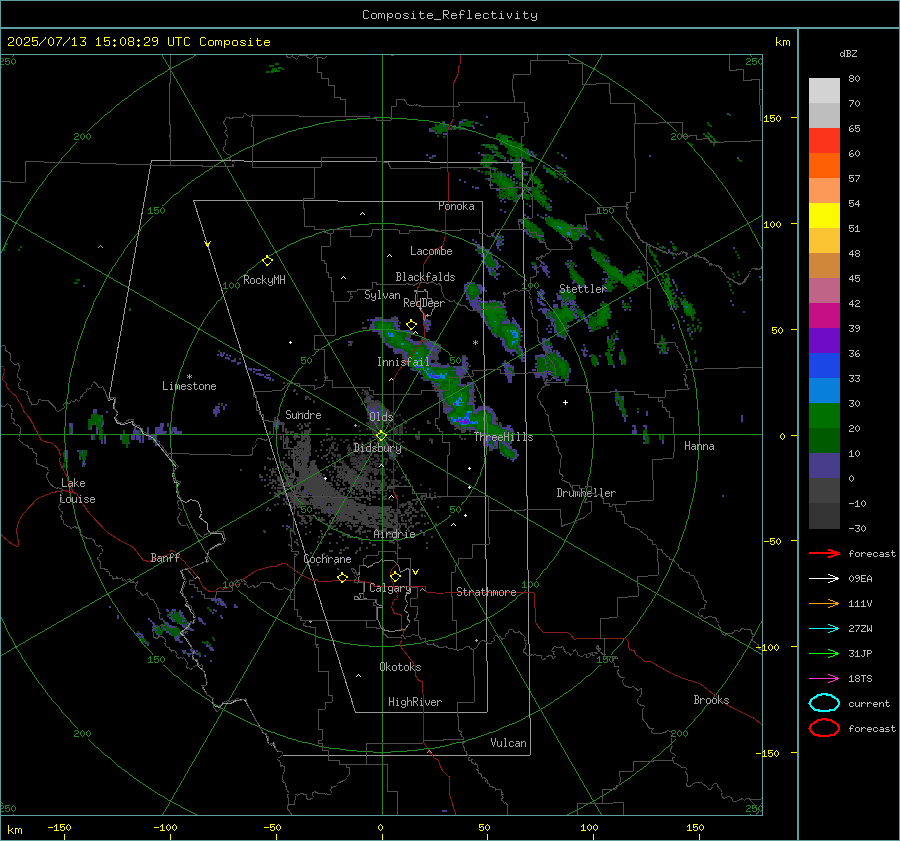900x841 pixels.
Task: Click the RockyMH label
Action: [264, 280]
